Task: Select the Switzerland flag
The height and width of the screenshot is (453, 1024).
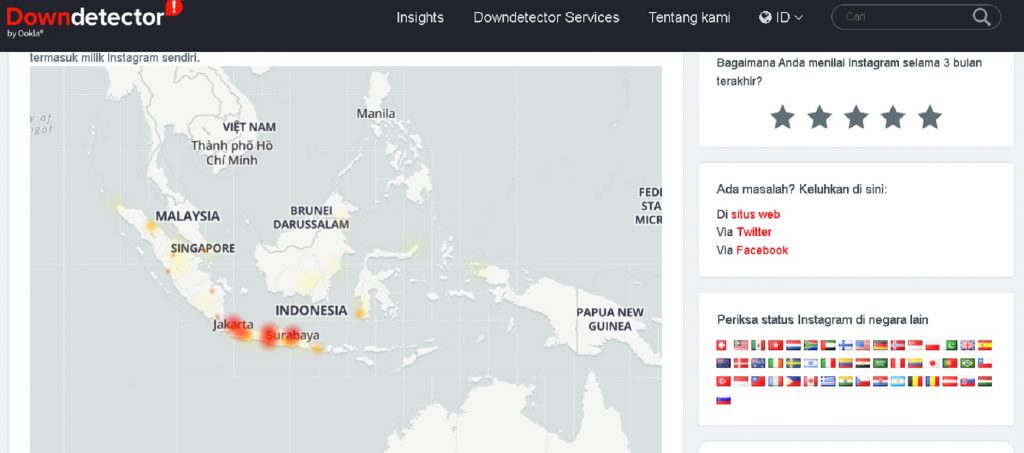Action: coord(721,345)
